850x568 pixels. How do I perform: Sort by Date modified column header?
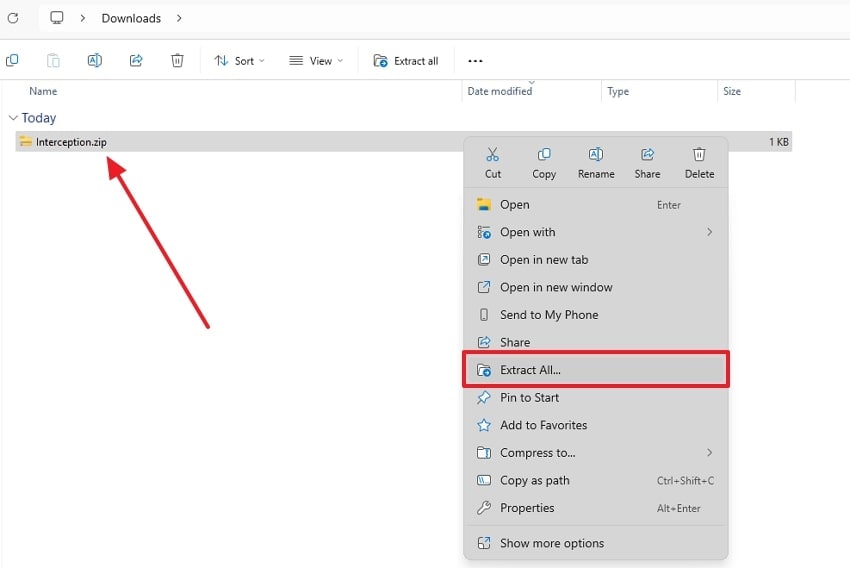point(500,91)
